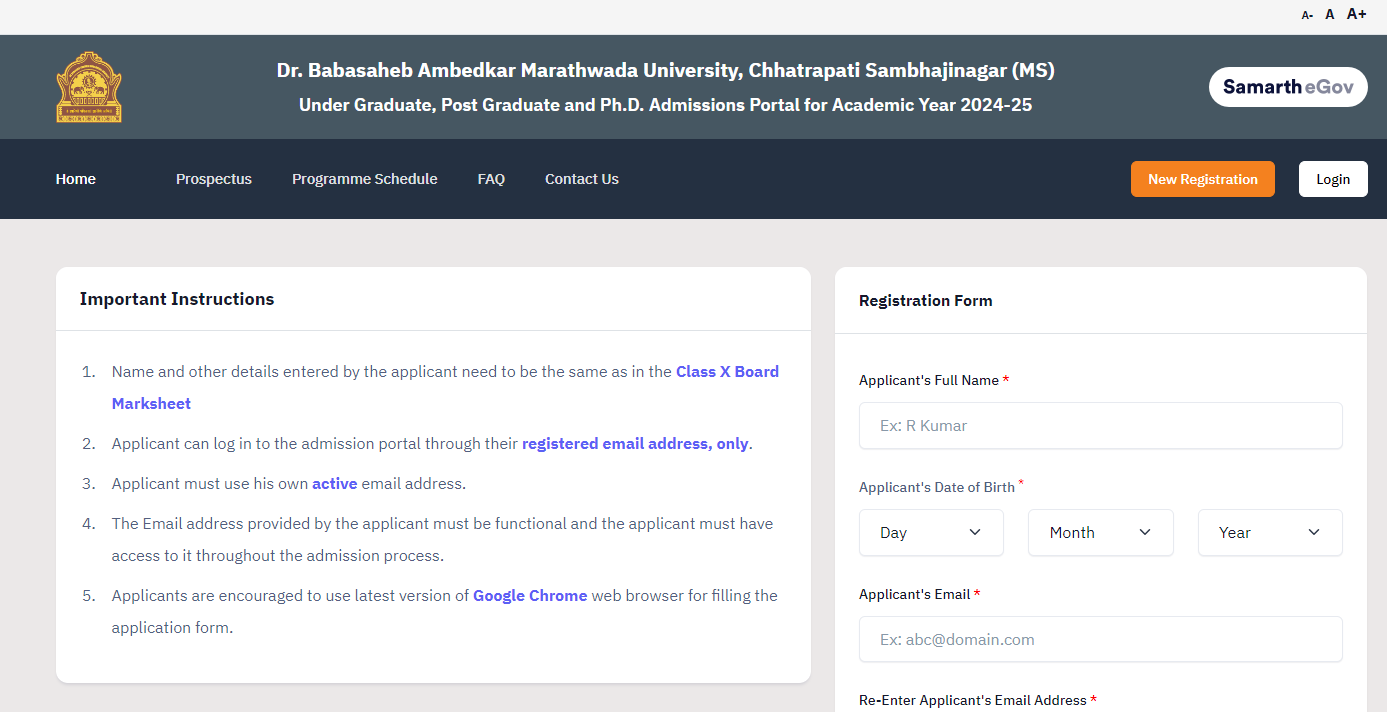The image size is (1387, 712).
Task: Click the Samarth eGov logo
Action: [1288, 86]
